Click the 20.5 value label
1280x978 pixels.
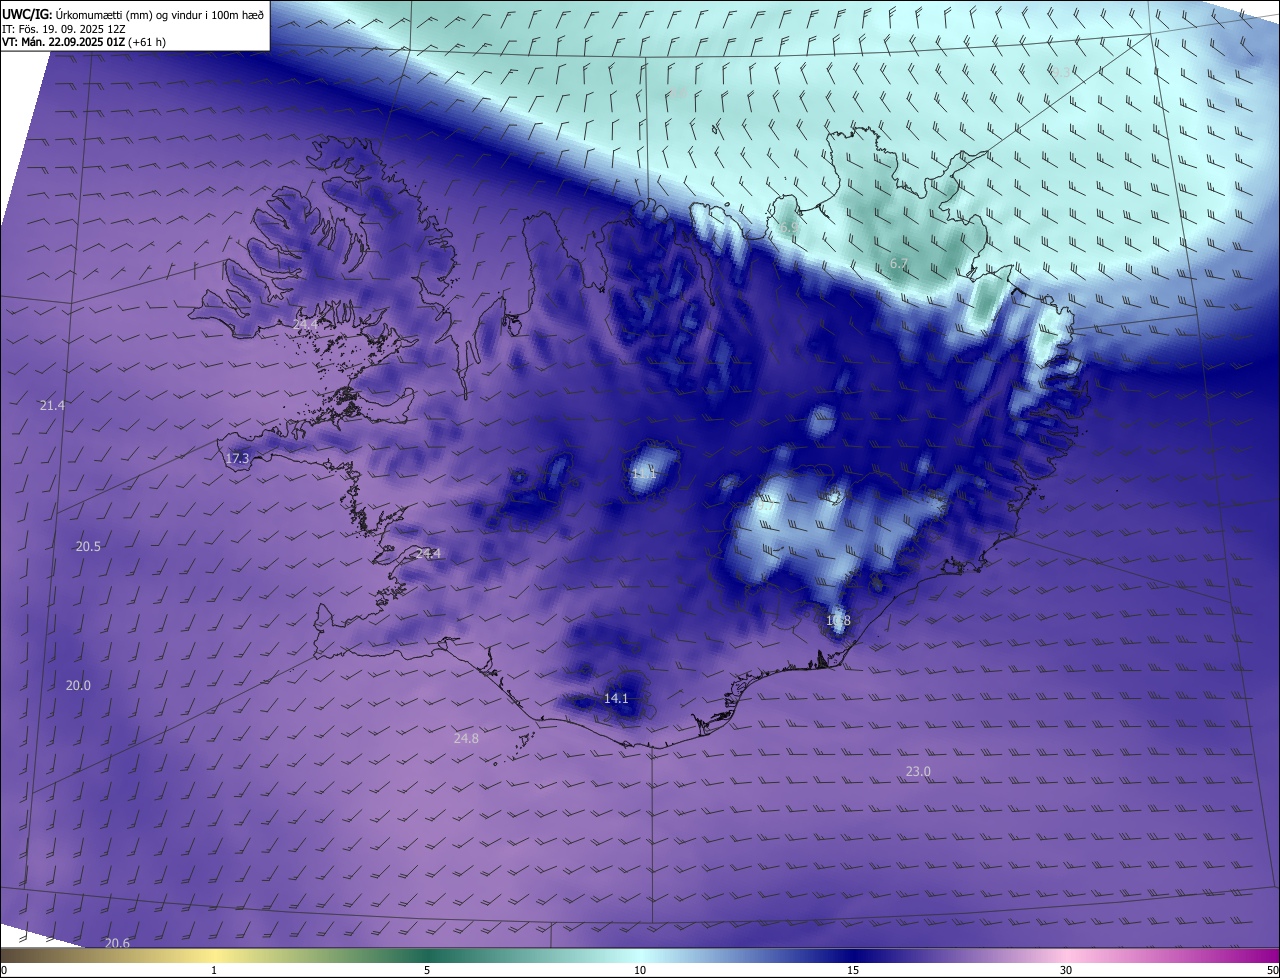88,546
